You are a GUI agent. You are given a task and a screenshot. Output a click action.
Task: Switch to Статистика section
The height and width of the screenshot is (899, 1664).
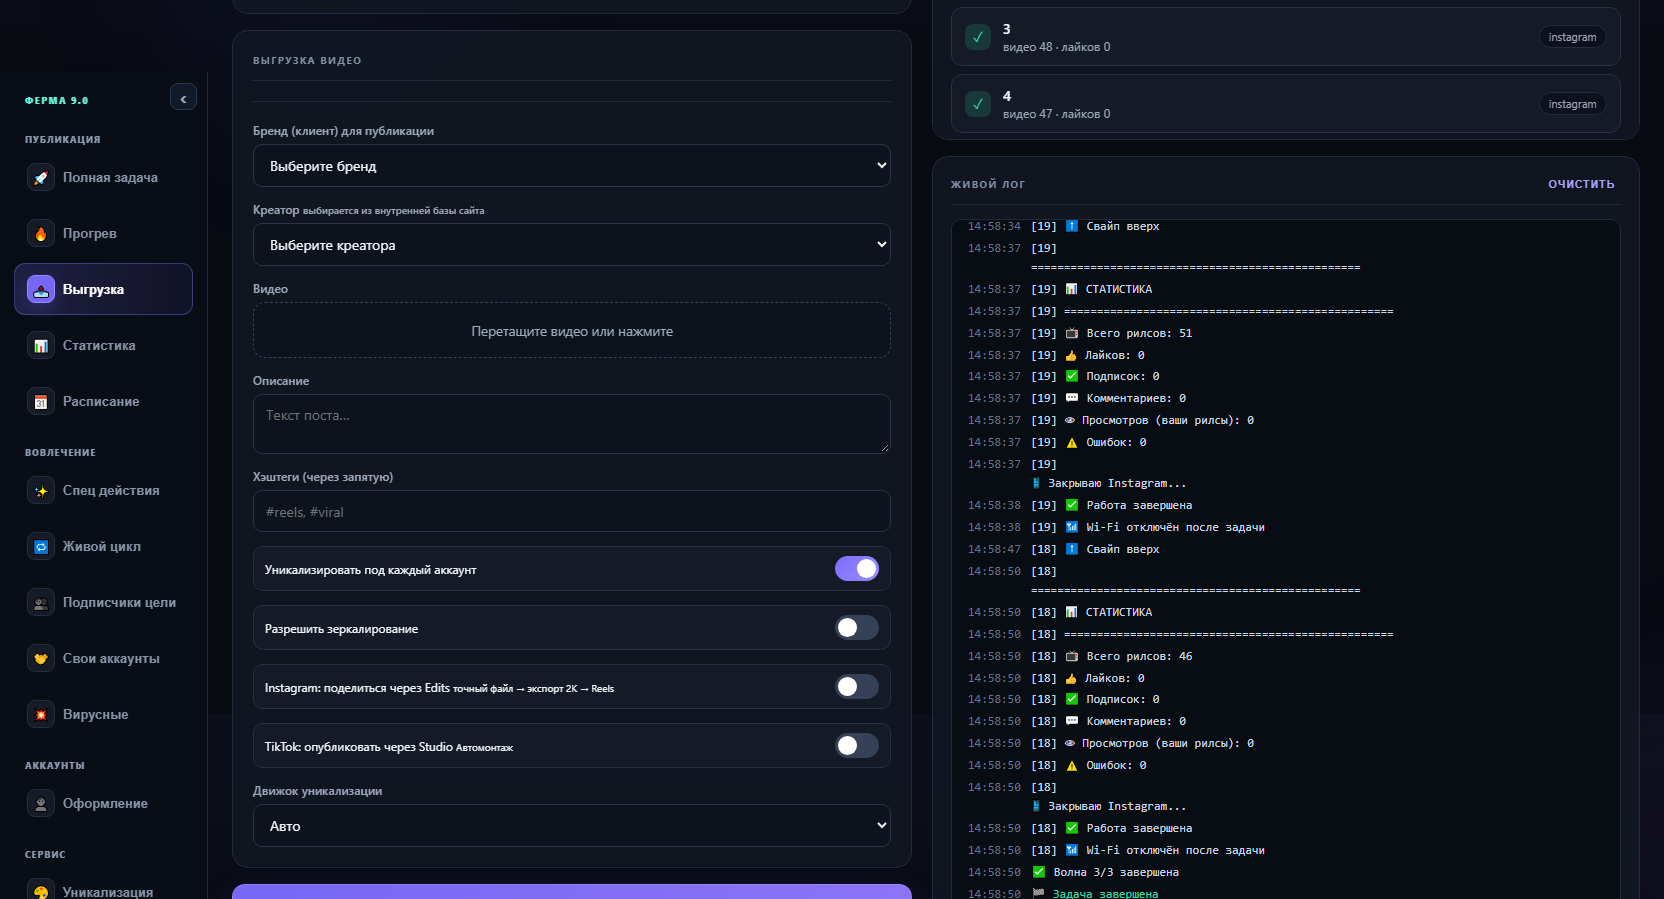104,346
